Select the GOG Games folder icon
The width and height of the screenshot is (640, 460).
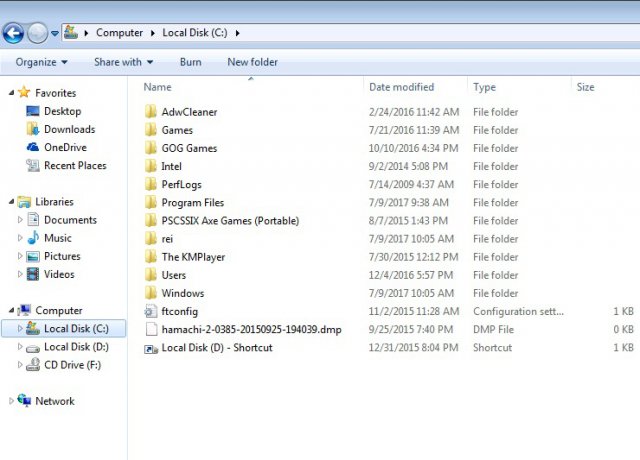pos(151,148)
